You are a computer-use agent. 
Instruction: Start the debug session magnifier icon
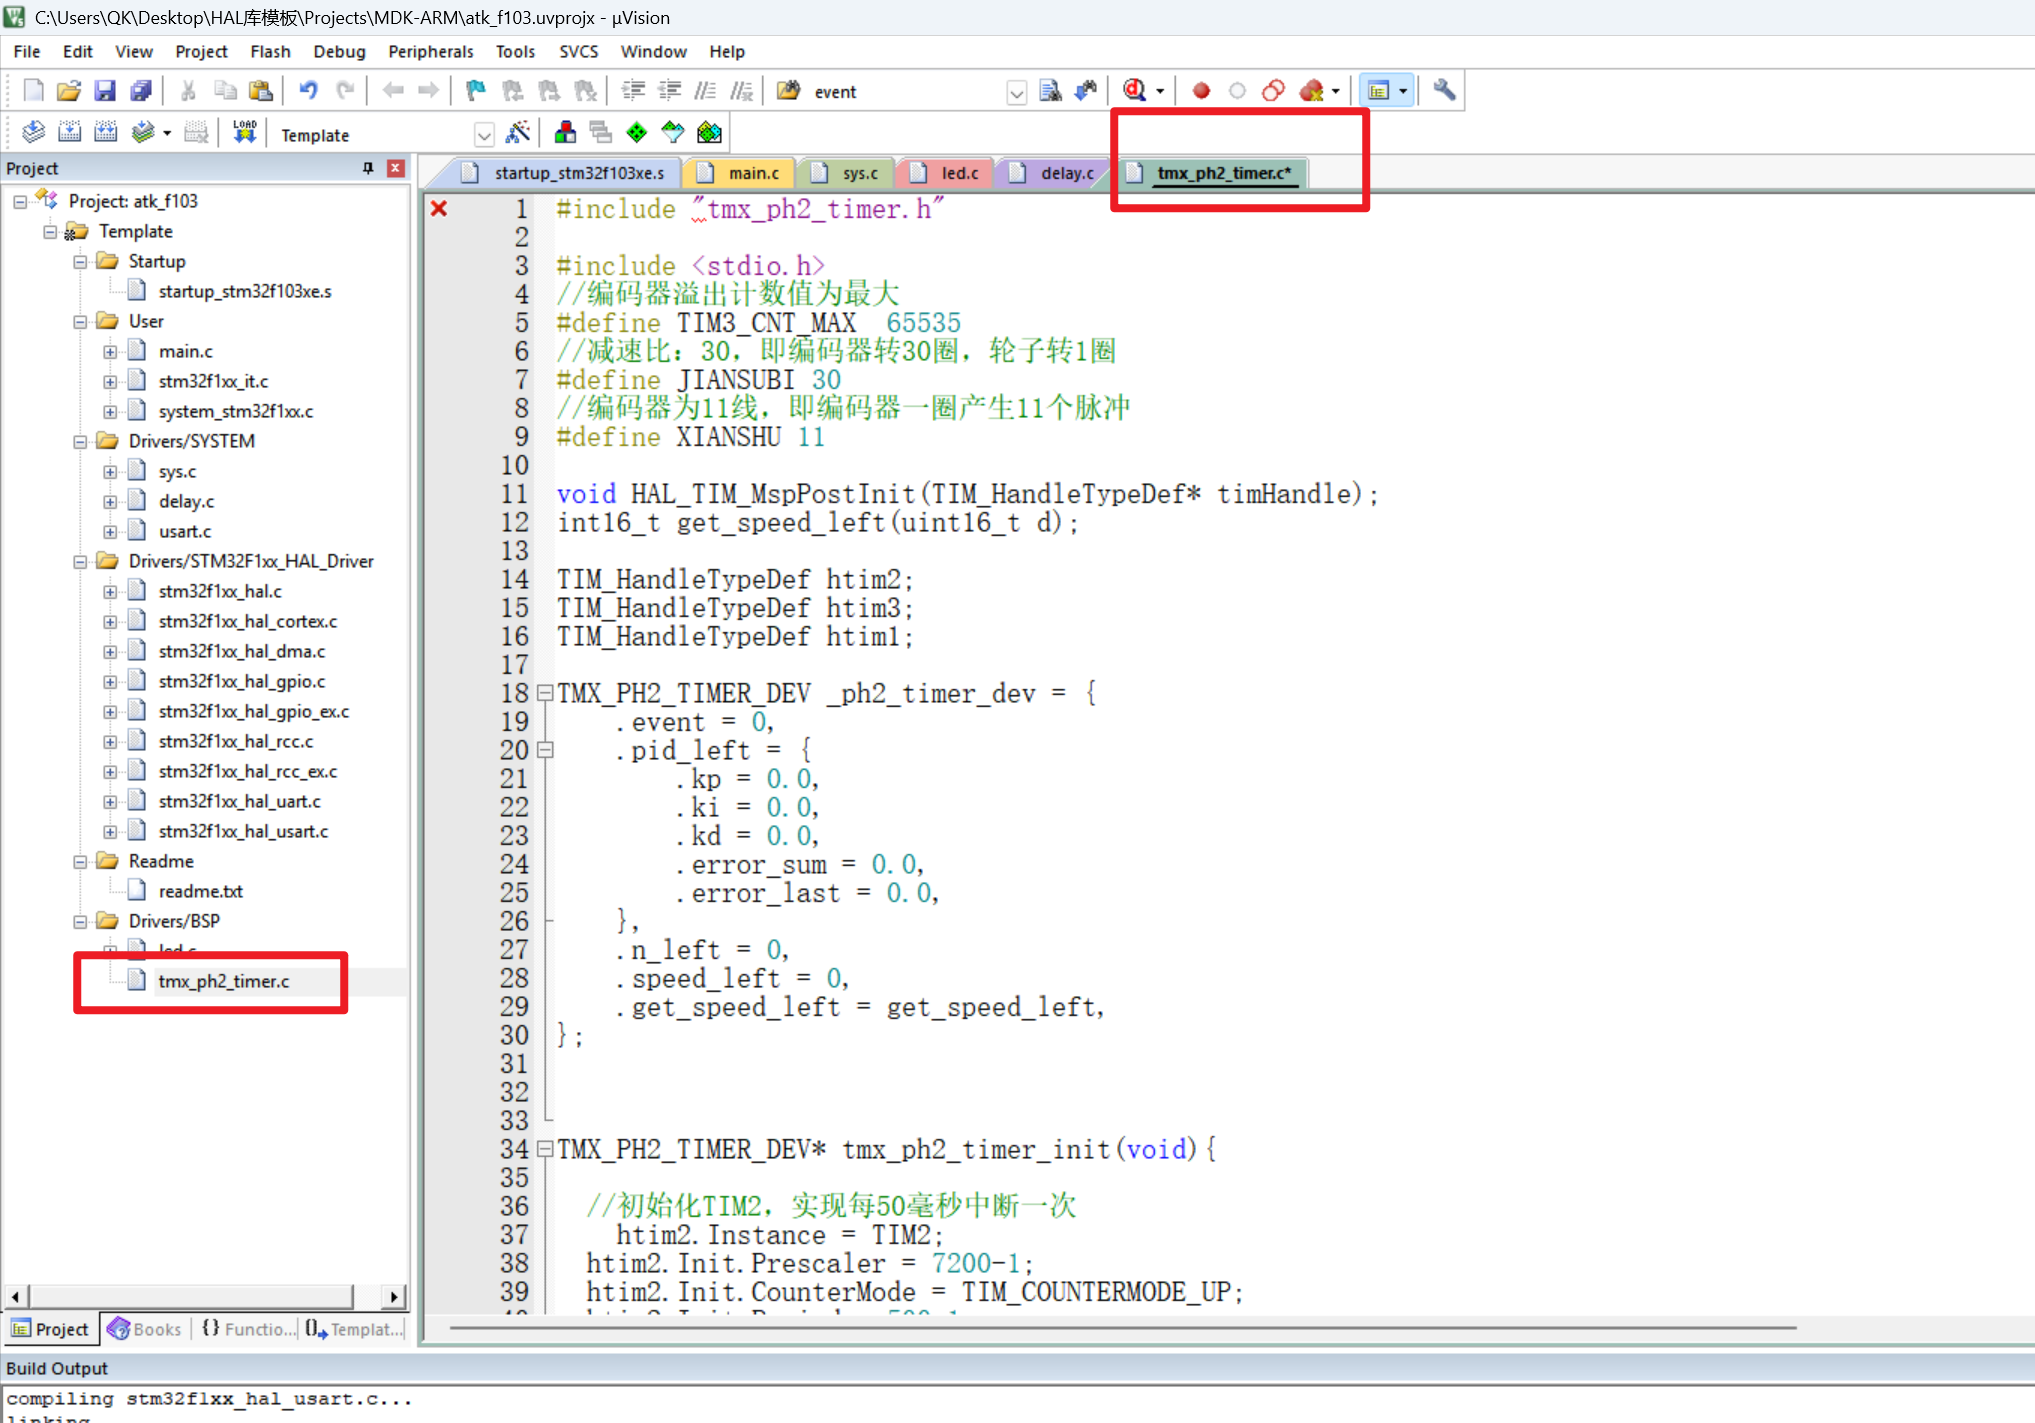click(1134, 91)
